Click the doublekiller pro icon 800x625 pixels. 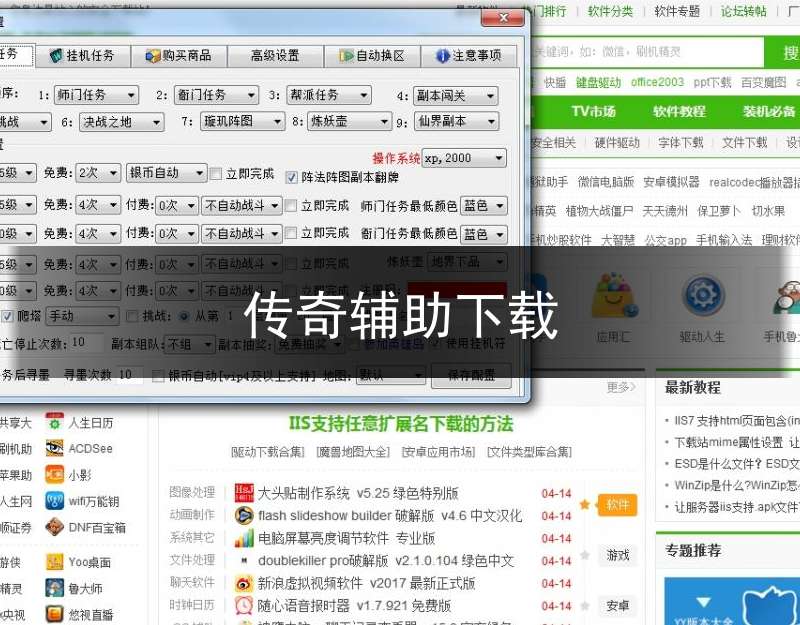244,560
